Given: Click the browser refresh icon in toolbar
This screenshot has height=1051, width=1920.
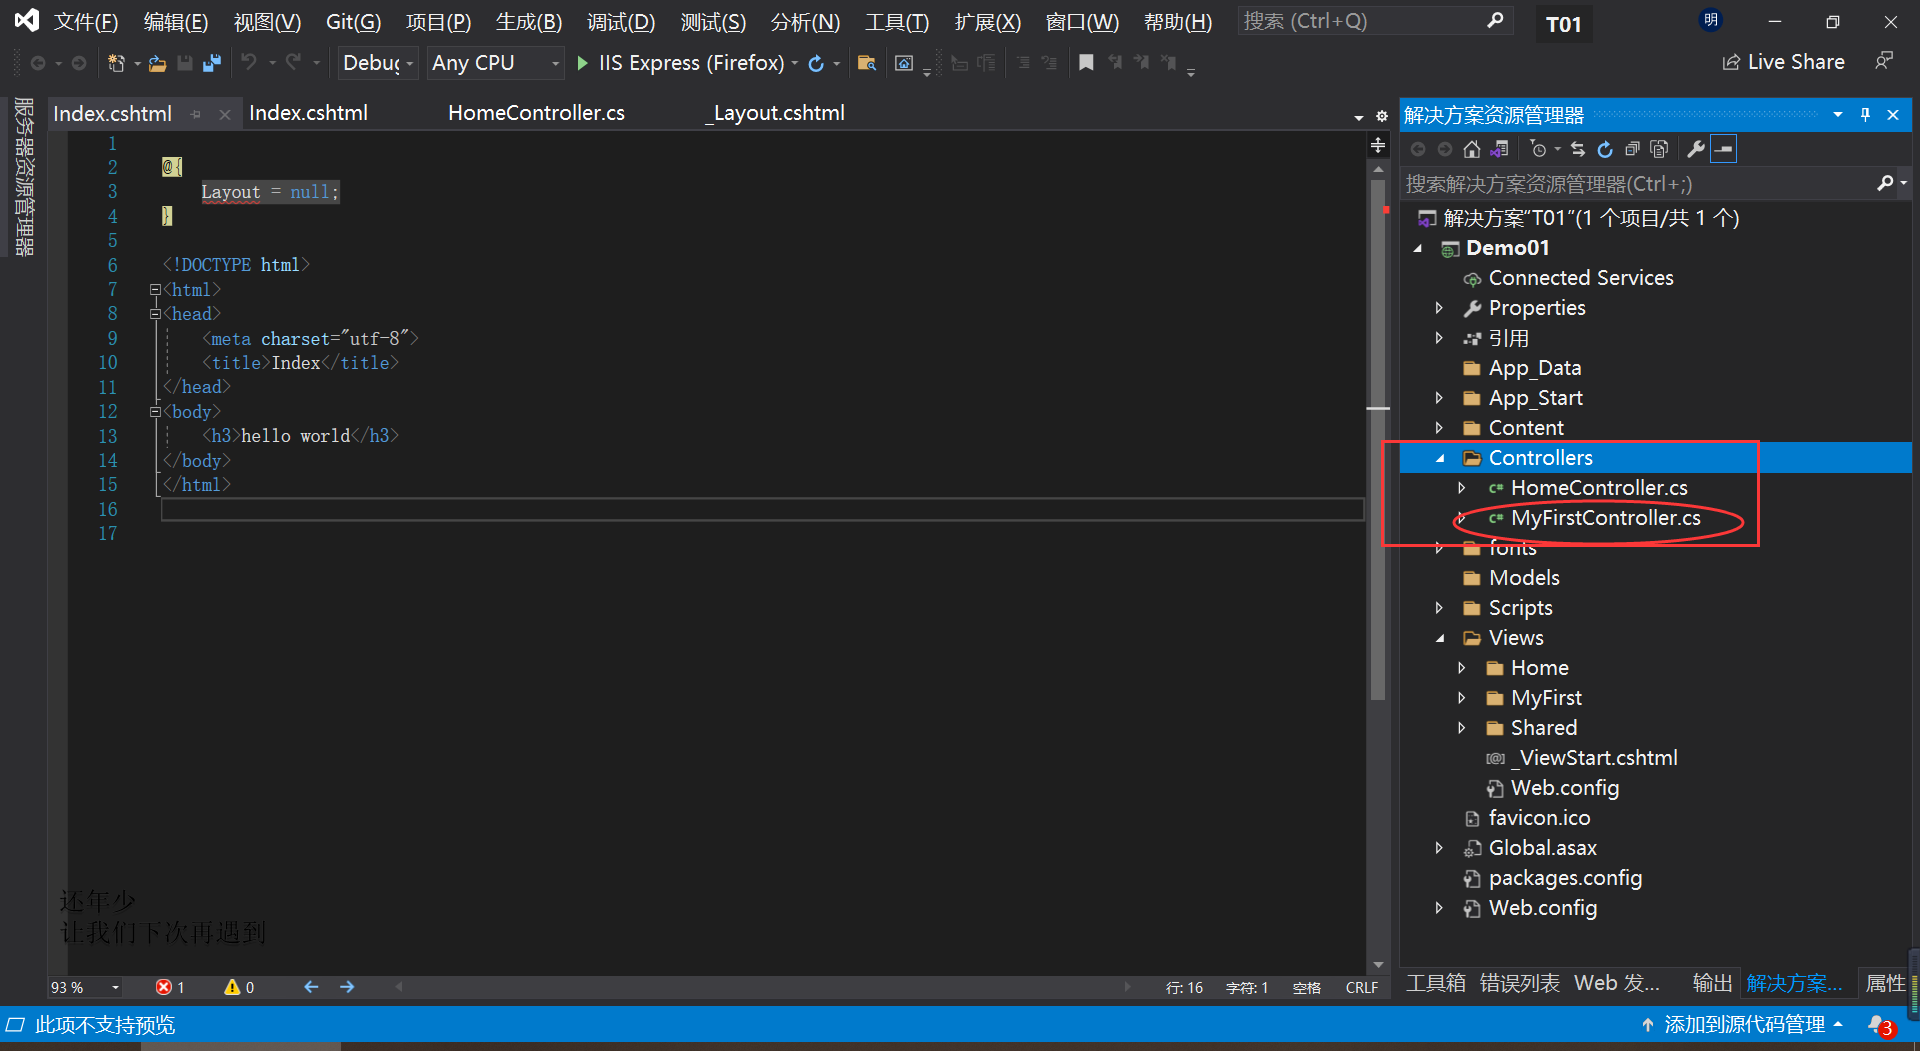Looking at the screenshot, I should tap(816, 63).
